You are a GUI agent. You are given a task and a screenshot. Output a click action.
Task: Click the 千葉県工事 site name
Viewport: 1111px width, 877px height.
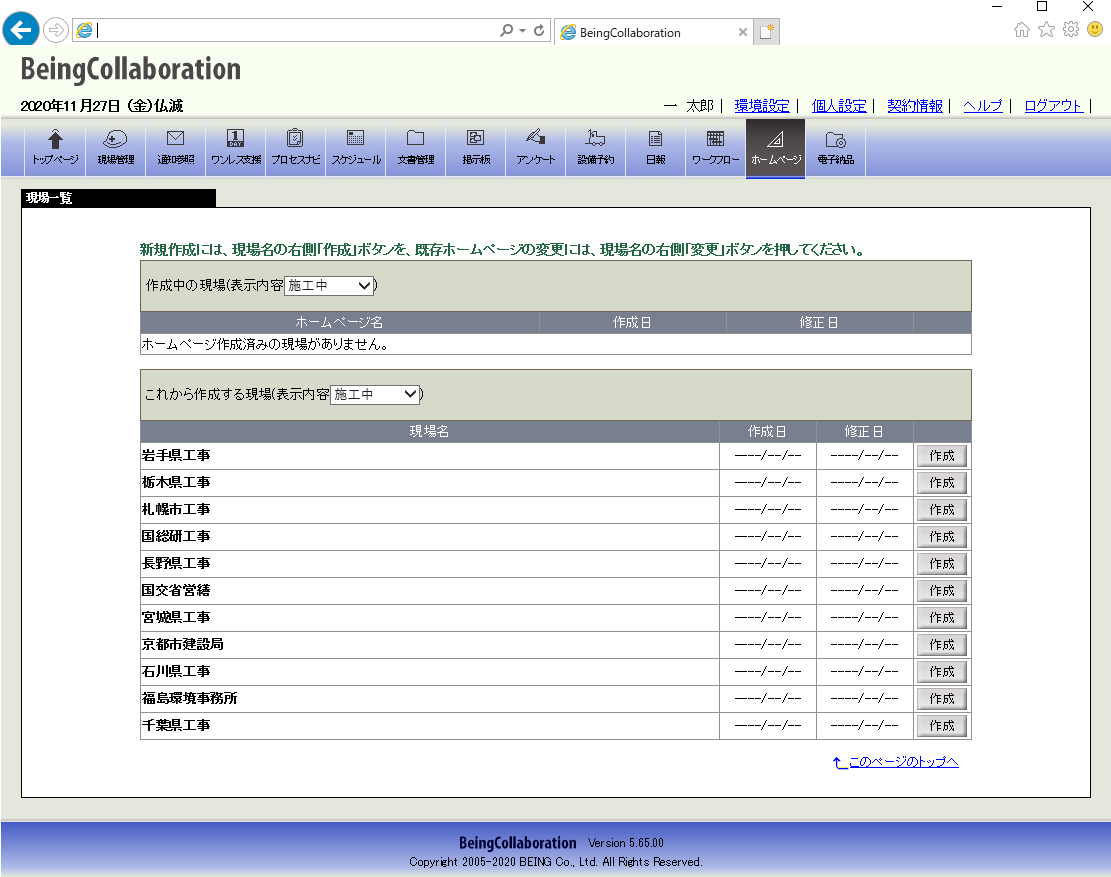pos(176,725)
